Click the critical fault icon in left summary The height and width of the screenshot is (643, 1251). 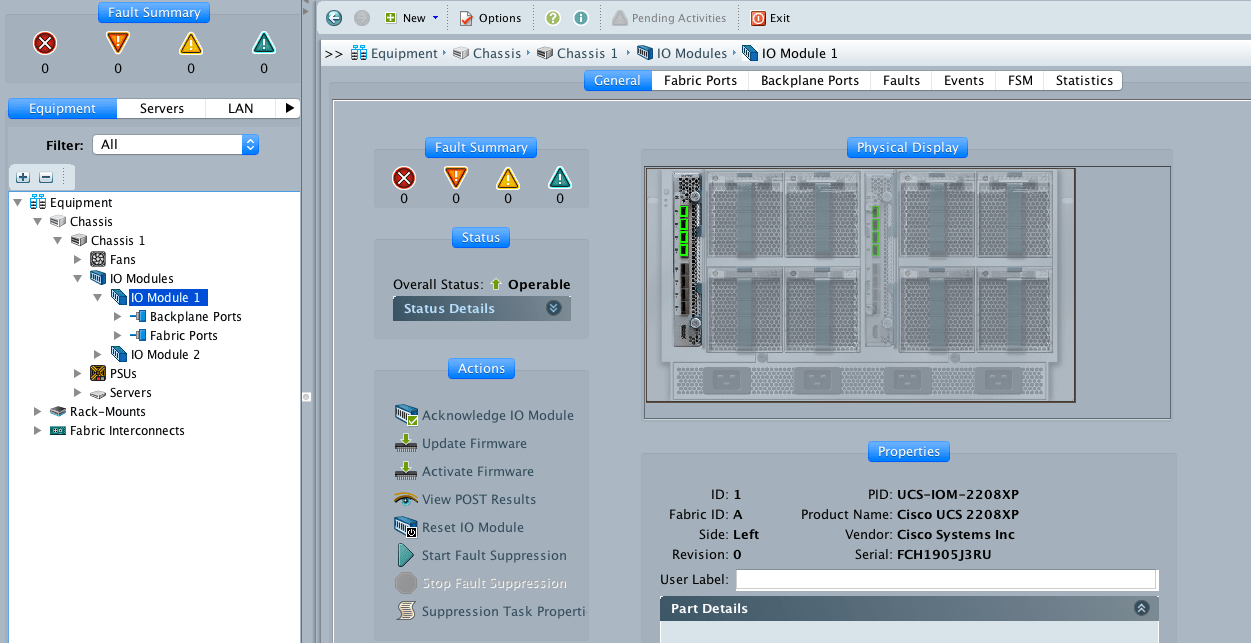[x=45, y=43]
